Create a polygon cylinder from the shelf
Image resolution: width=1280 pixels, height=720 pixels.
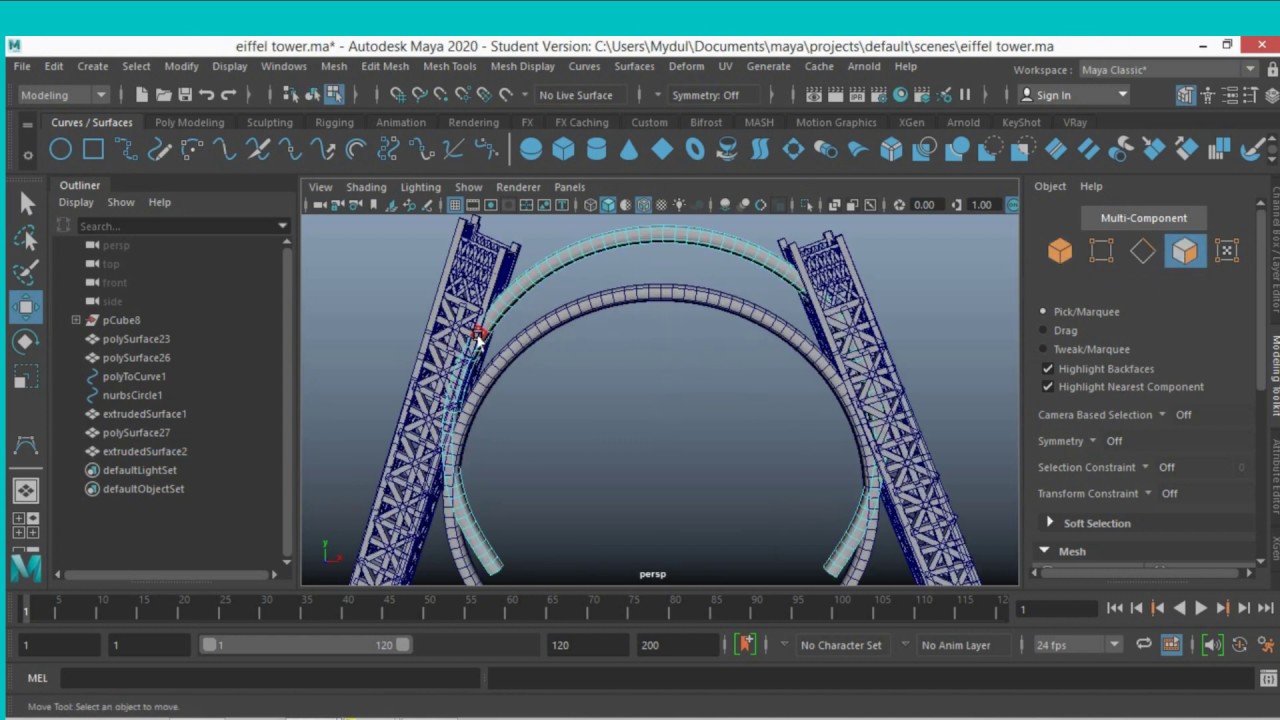tap(597, 150)
